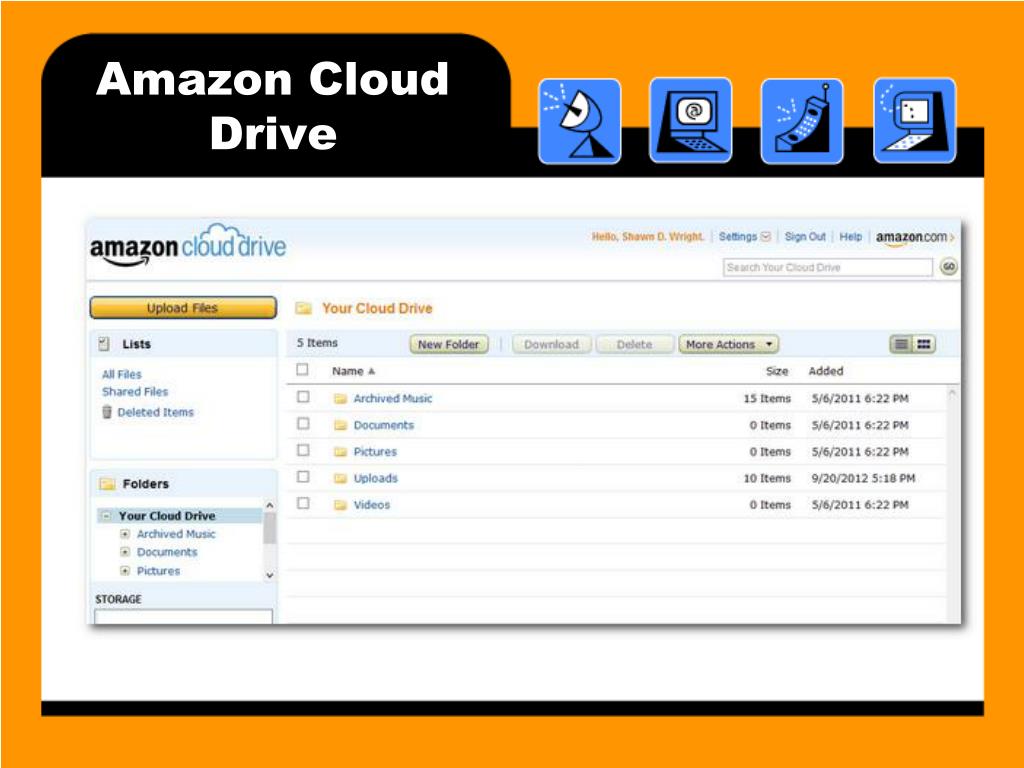This screenshot has width=1024, height=768.
Task: Open the Uploads folder link
Action: (x=376, y=479)
